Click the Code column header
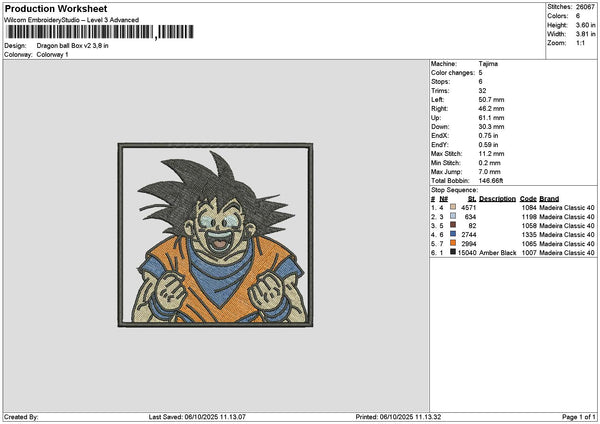The width and height of the screenshot is (600, 424). 528,198
